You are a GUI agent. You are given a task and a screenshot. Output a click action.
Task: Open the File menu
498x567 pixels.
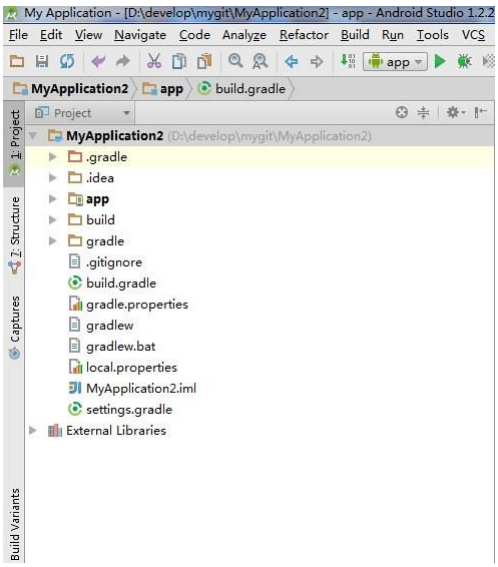point(18,35)
